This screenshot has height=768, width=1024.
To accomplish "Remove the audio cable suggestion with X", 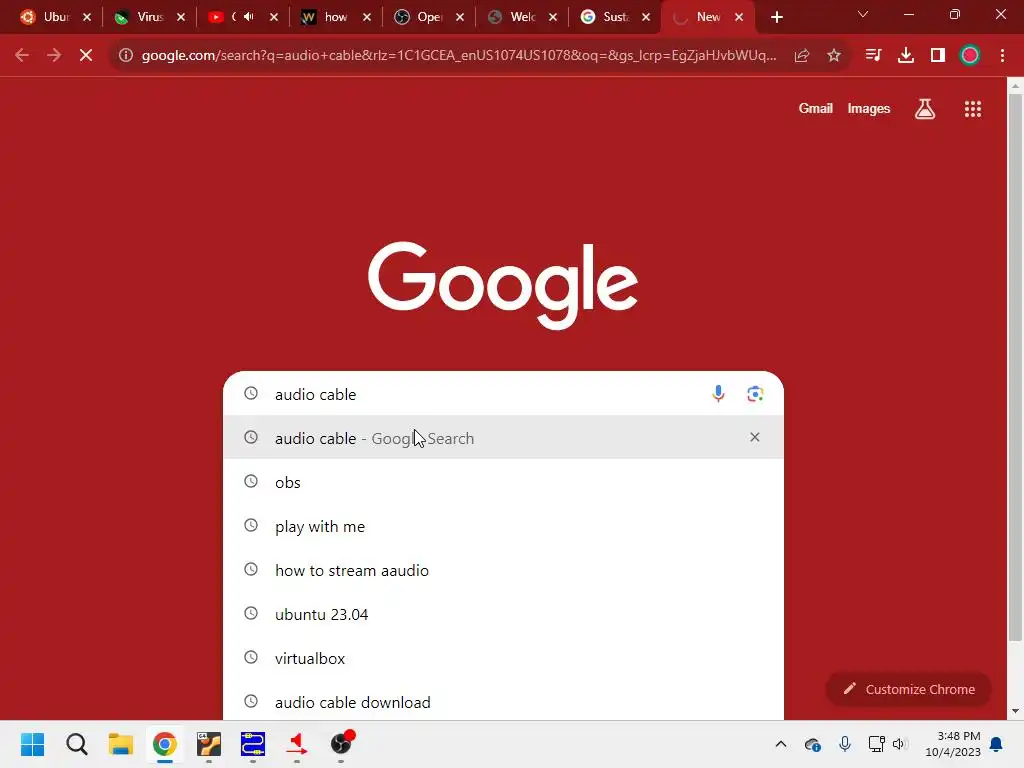I will coord(754,437).
